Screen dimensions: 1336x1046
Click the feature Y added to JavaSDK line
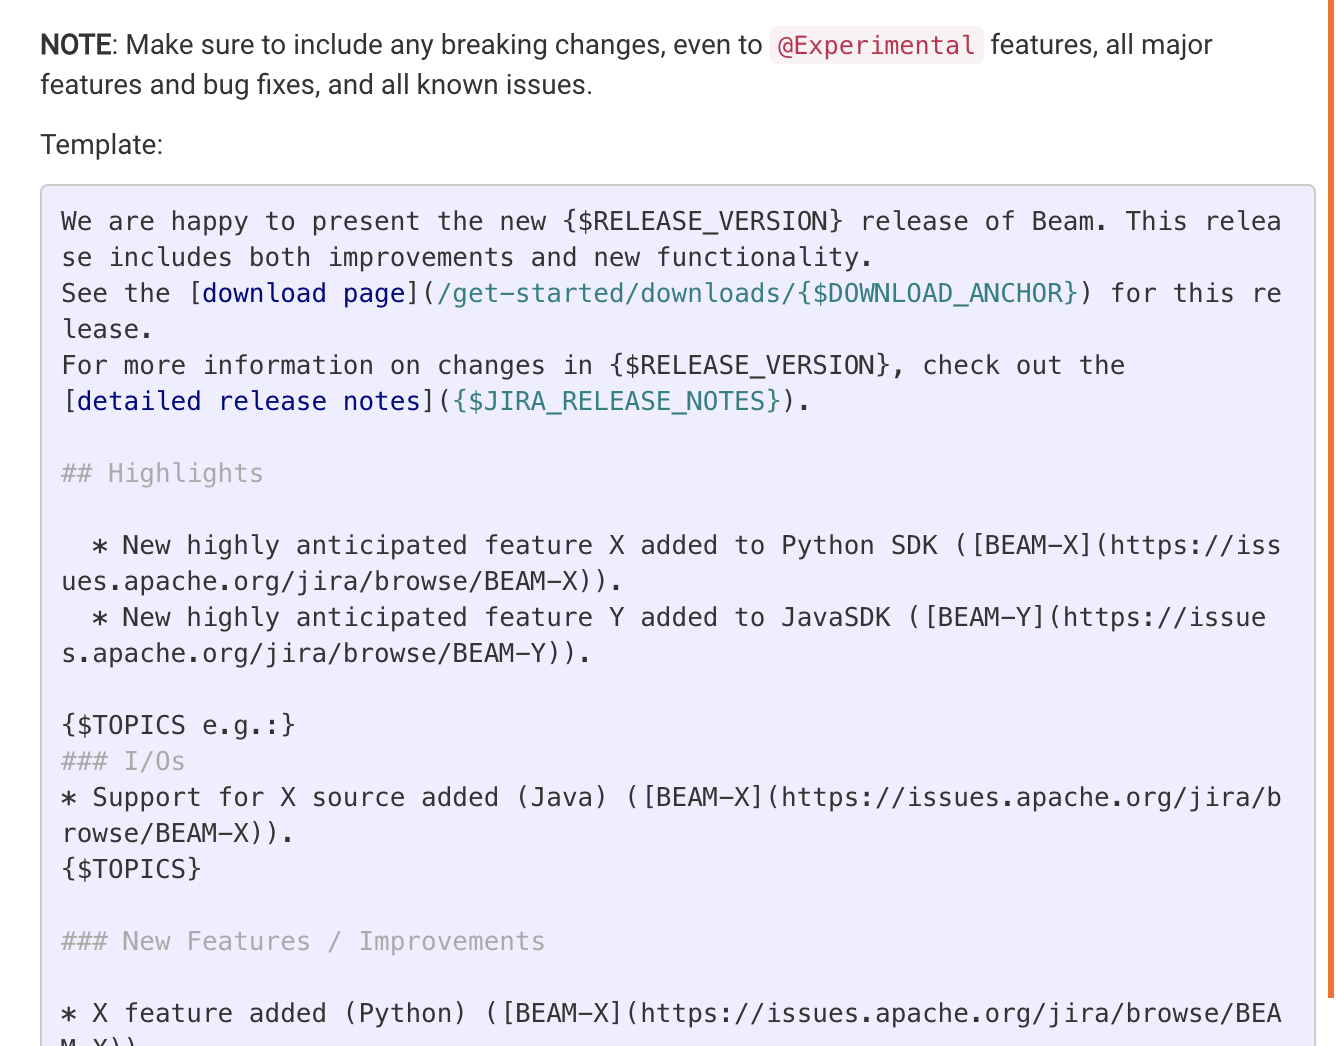click(664, 635)
